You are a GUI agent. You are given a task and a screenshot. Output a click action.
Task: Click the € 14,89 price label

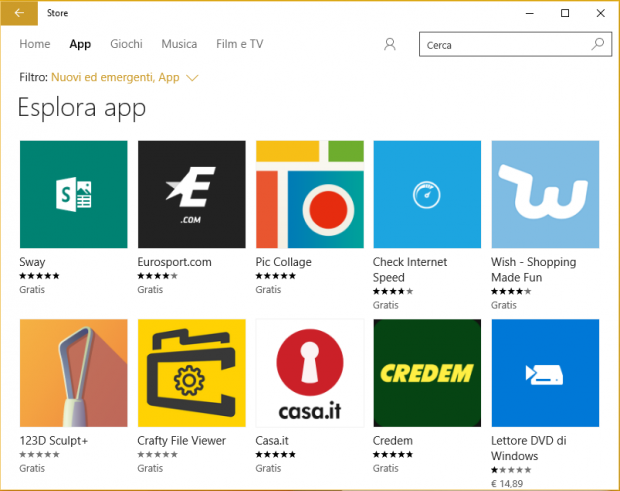pos(507,483)
